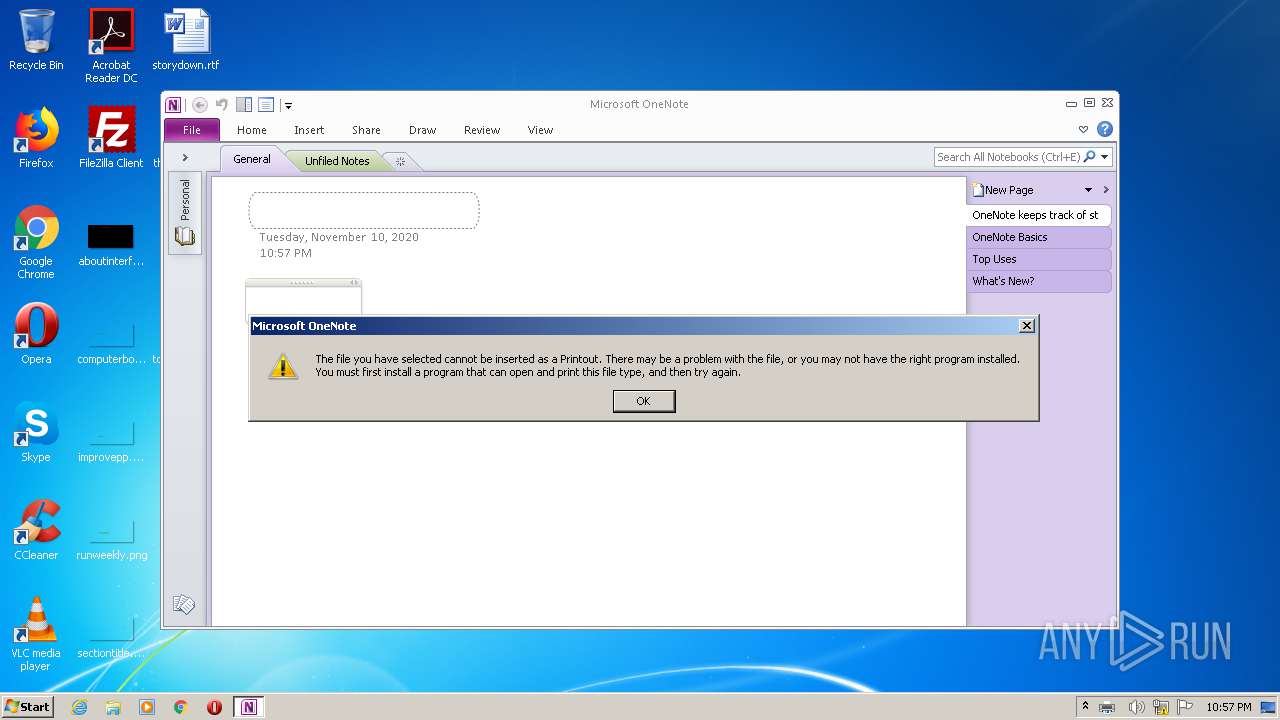Click the Windows Start button
1280x720 pixels.
click(x=28, y=706)
